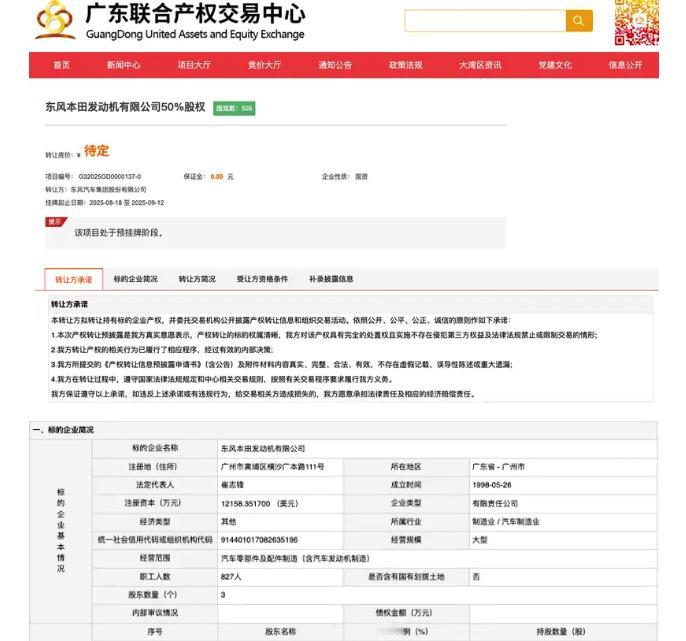
Task: Switch to the 受让方资格条件 tab
Action: (x=262, y=279)
